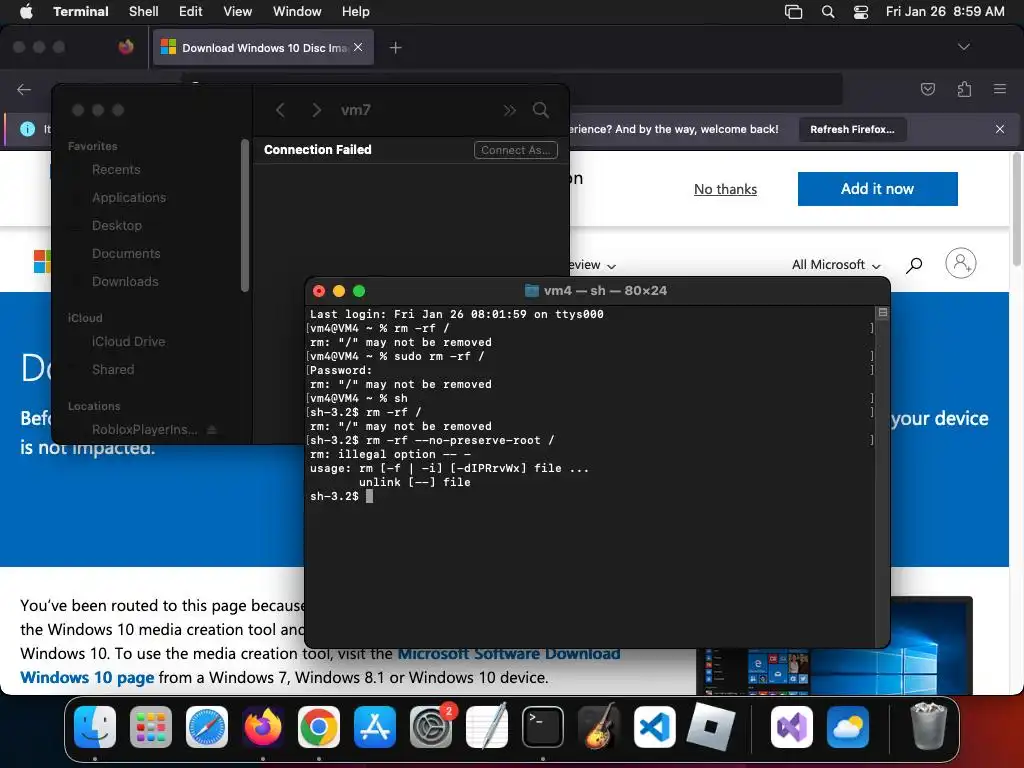The height and width of the screenshot is (768, 1024).
Task: Open Firefox from the Dock
Action: (263, 727)
